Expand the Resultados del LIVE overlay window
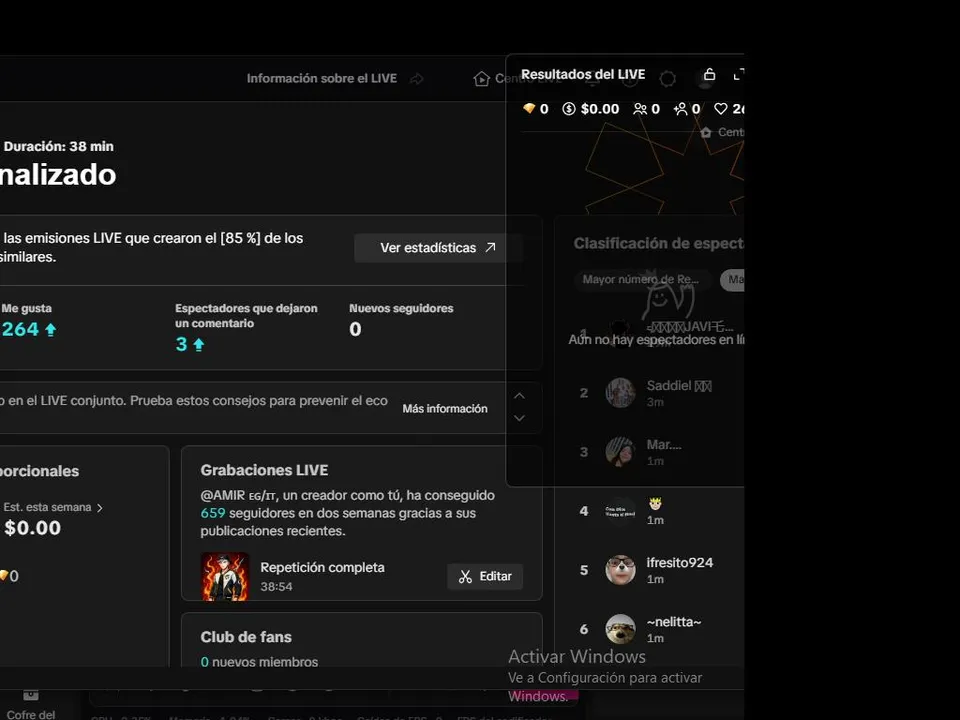 738,75
